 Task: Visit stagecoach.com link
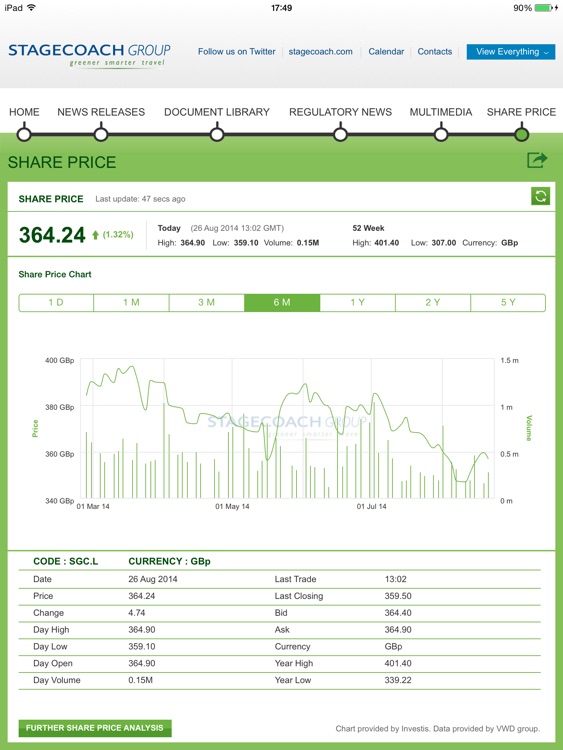point(320,52)
